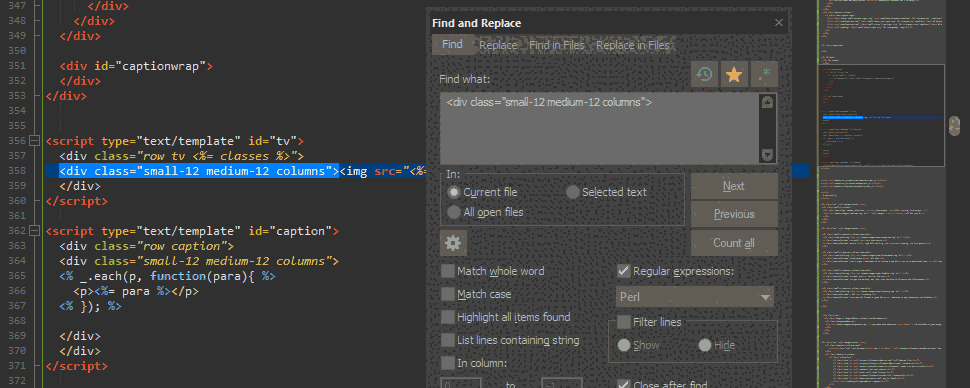
Task: Uncheck Close after find
Action: 624,384
